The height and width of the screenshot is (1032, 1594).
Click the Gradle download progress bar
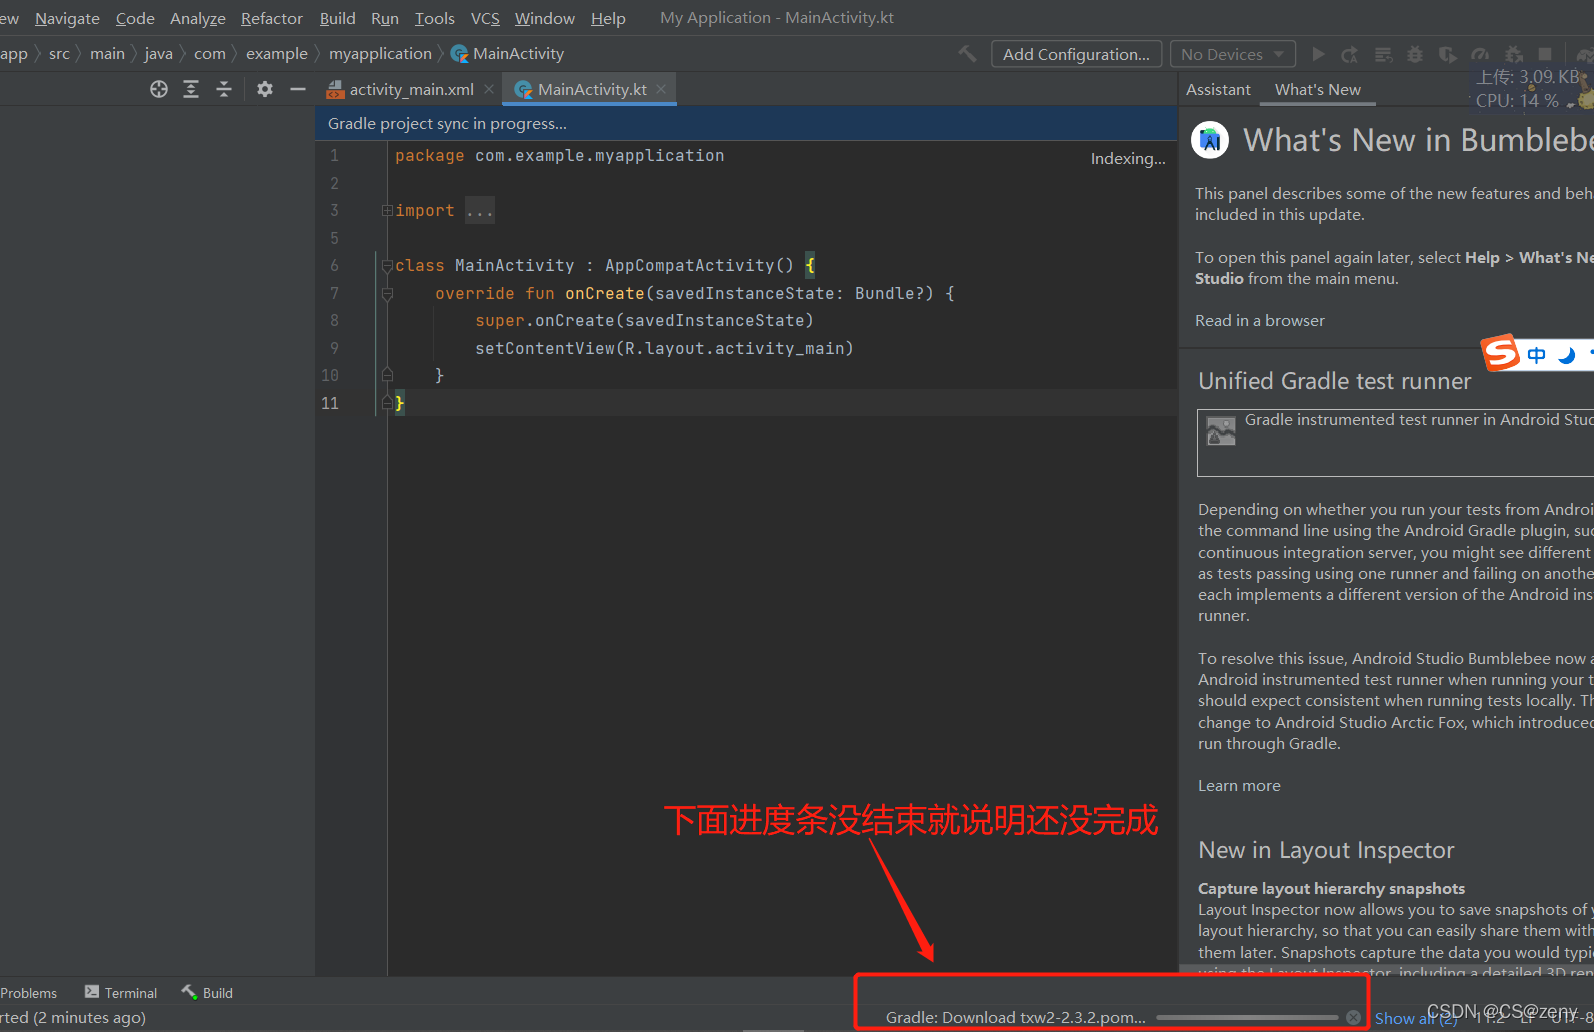[1247, 1017]
